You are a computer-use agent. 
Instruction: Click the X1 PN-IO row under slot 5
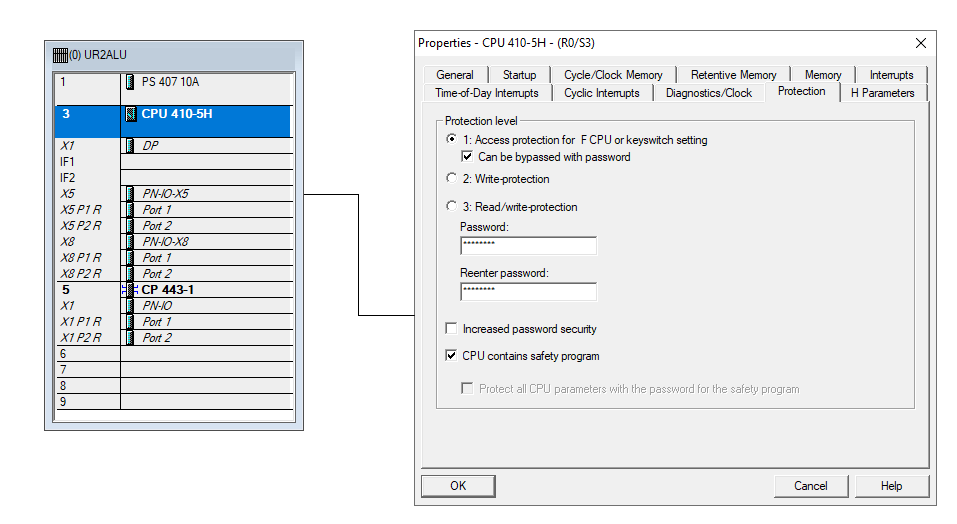tap(174, 306)
